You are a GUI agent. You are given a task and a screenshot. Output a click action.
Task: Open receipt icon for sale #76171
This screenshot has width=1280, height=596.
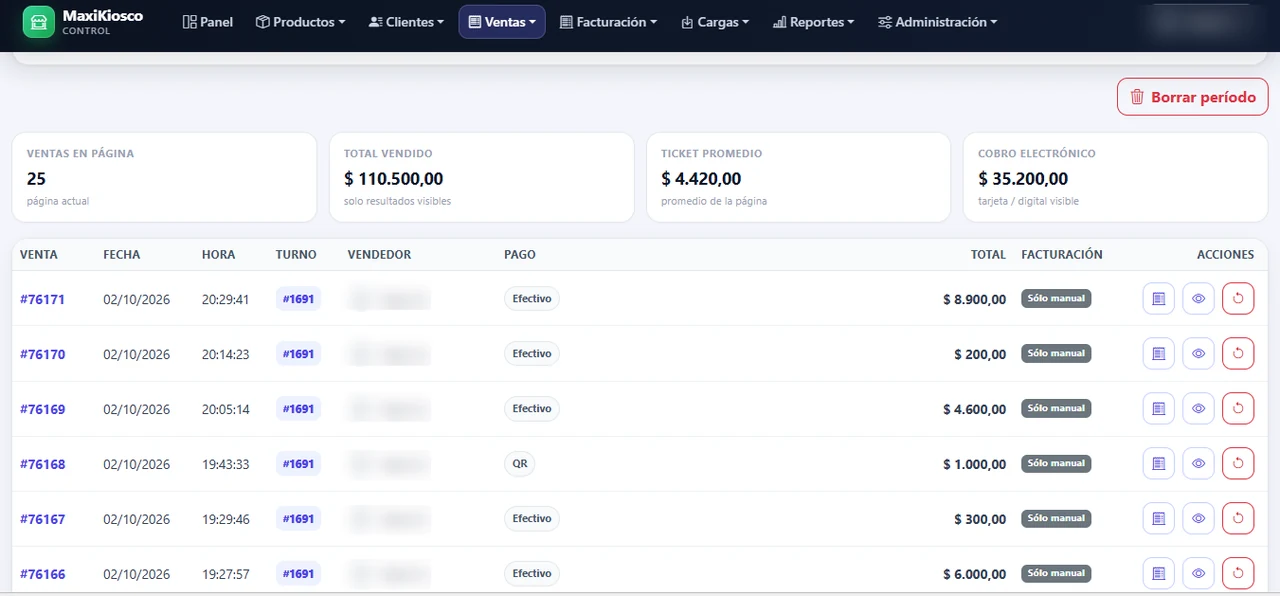[x=1159, y=298]
